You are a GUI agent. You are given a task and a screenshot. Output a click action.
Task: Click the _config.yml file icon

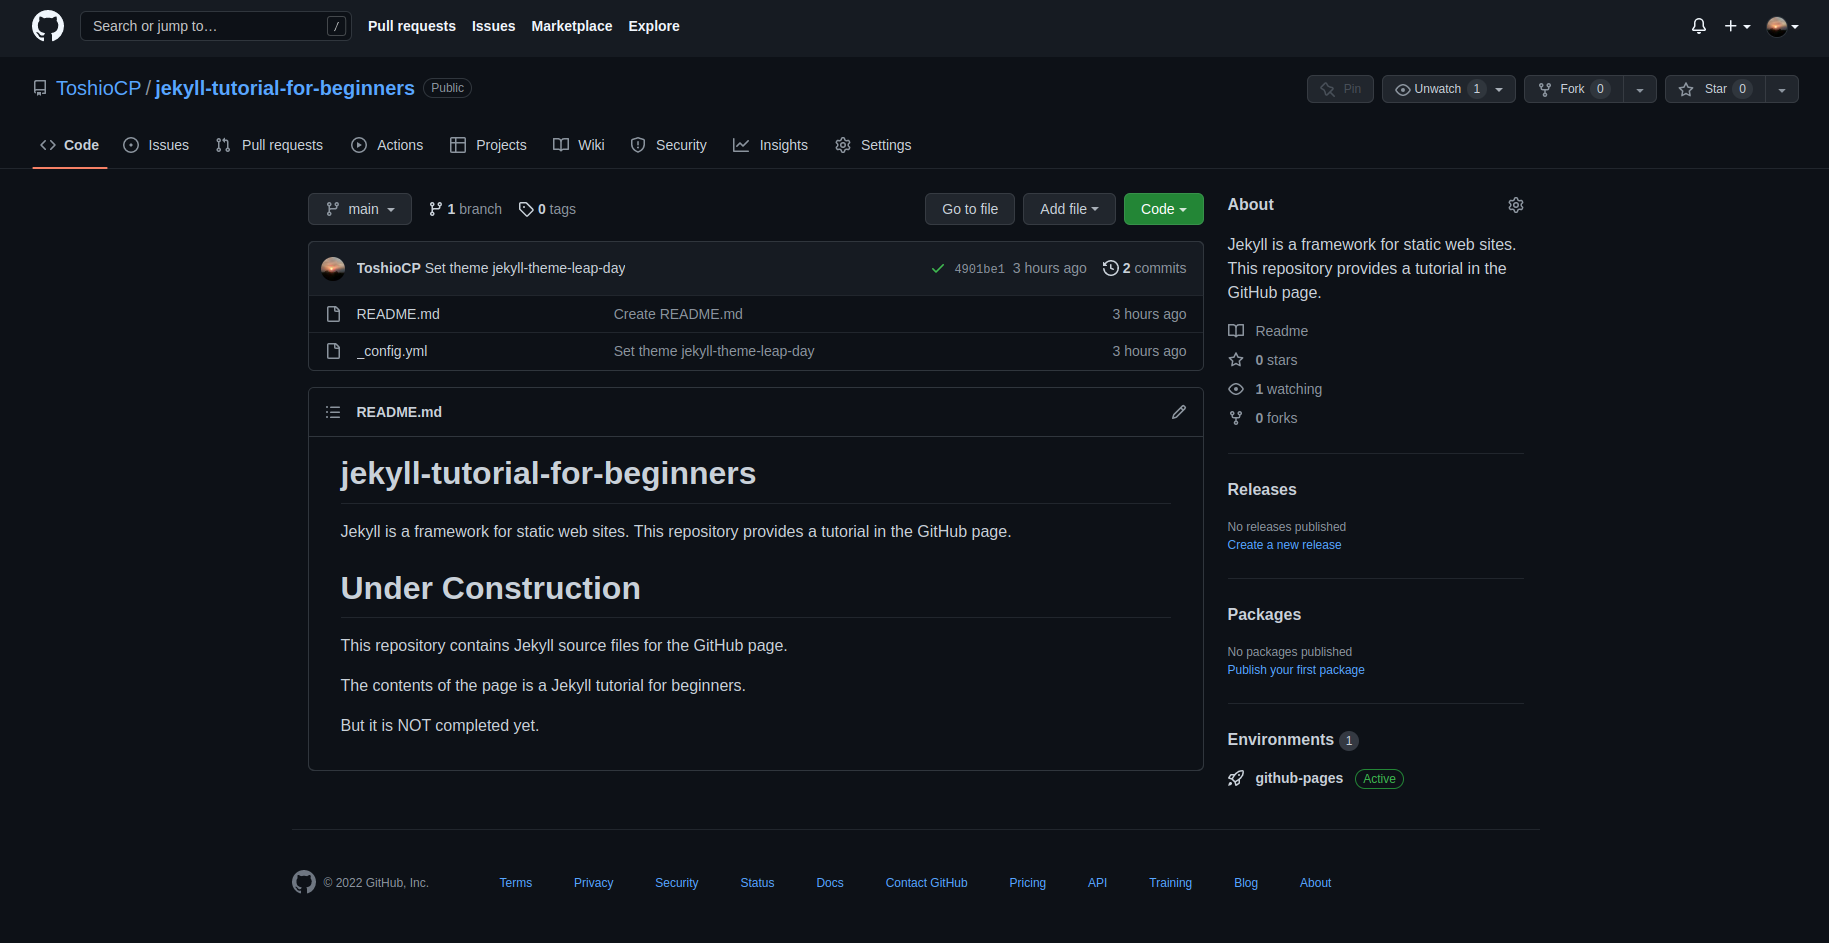click(333, 351)
